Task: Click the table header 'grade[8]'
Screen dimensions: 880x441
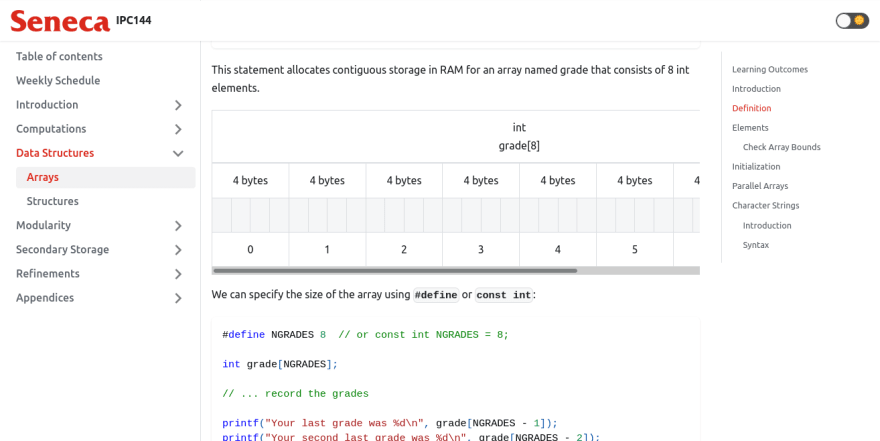Action: click(519, 146)
